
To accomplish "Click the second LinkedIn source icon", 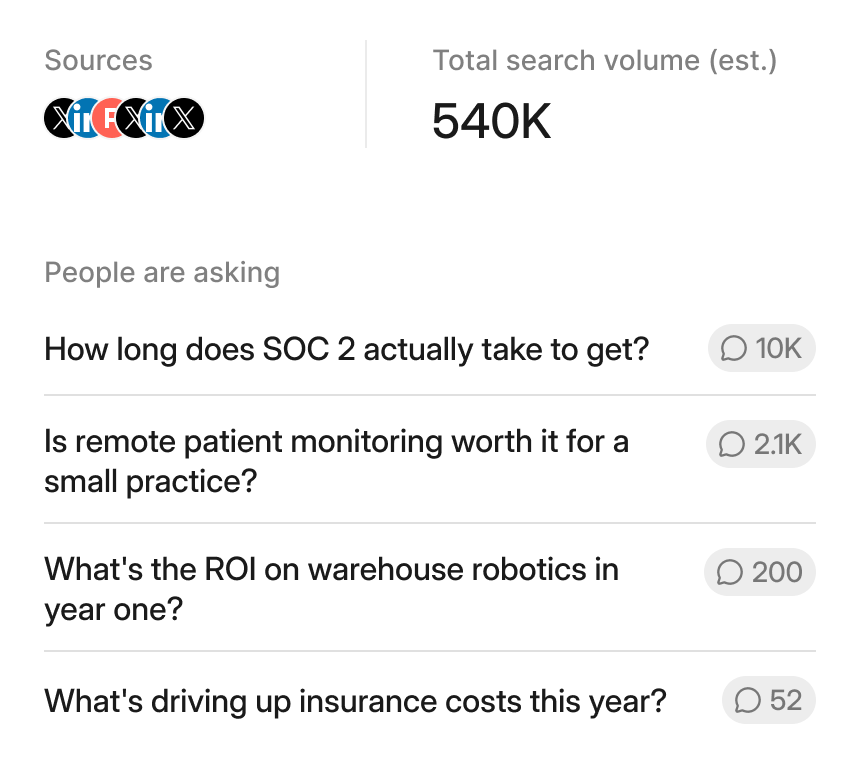I will click(157, 118).
